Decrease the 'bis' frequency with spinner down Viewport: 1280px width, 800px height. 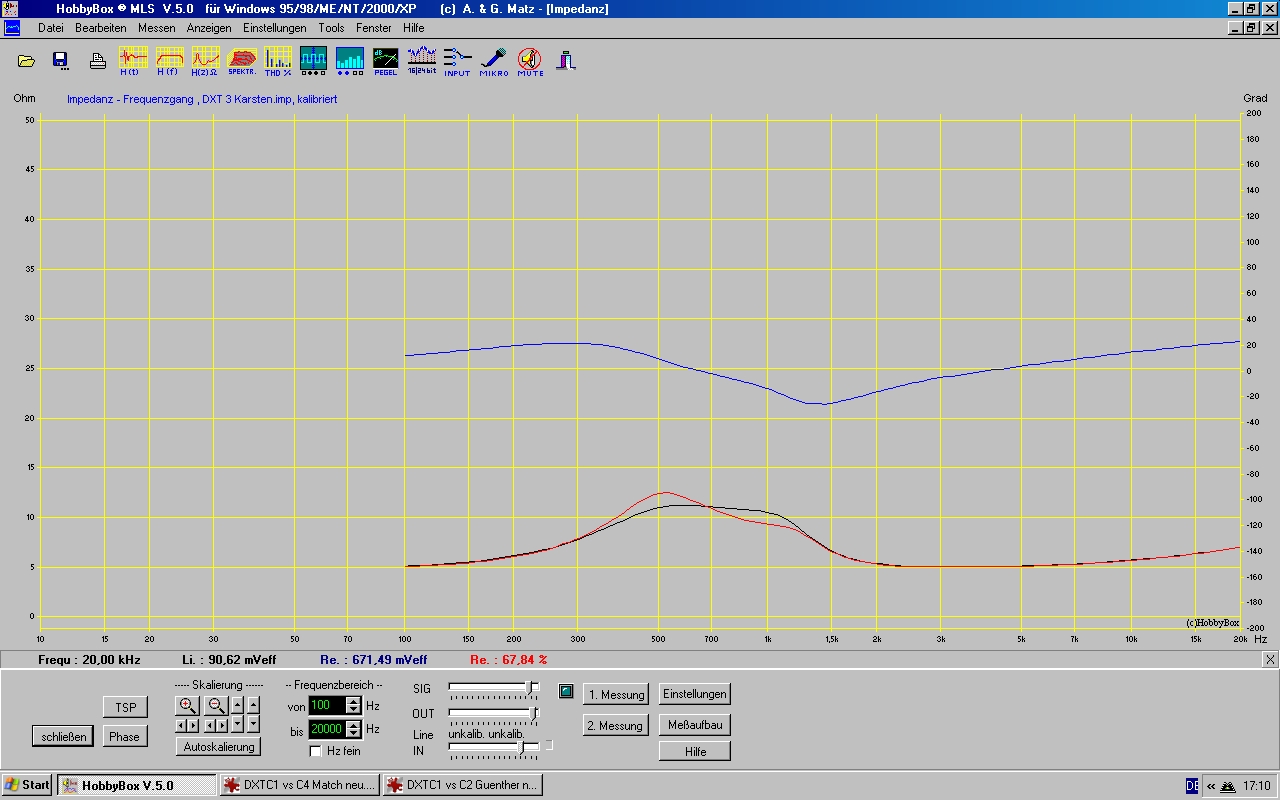pos(353,734)
